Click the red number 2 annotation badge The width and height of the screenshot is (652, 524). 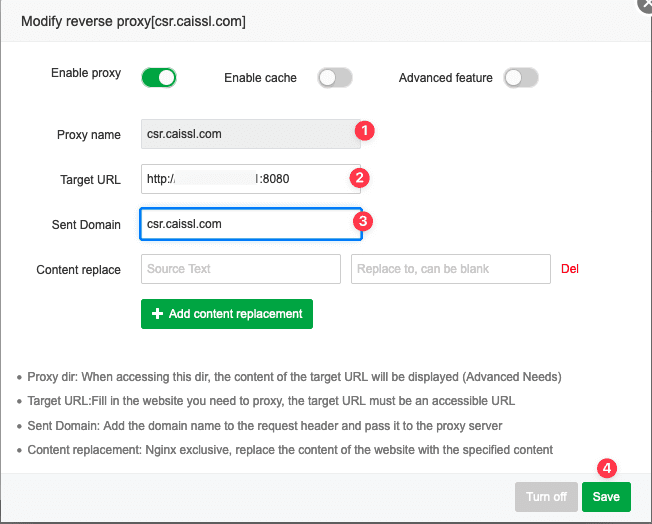click(360, 178)
